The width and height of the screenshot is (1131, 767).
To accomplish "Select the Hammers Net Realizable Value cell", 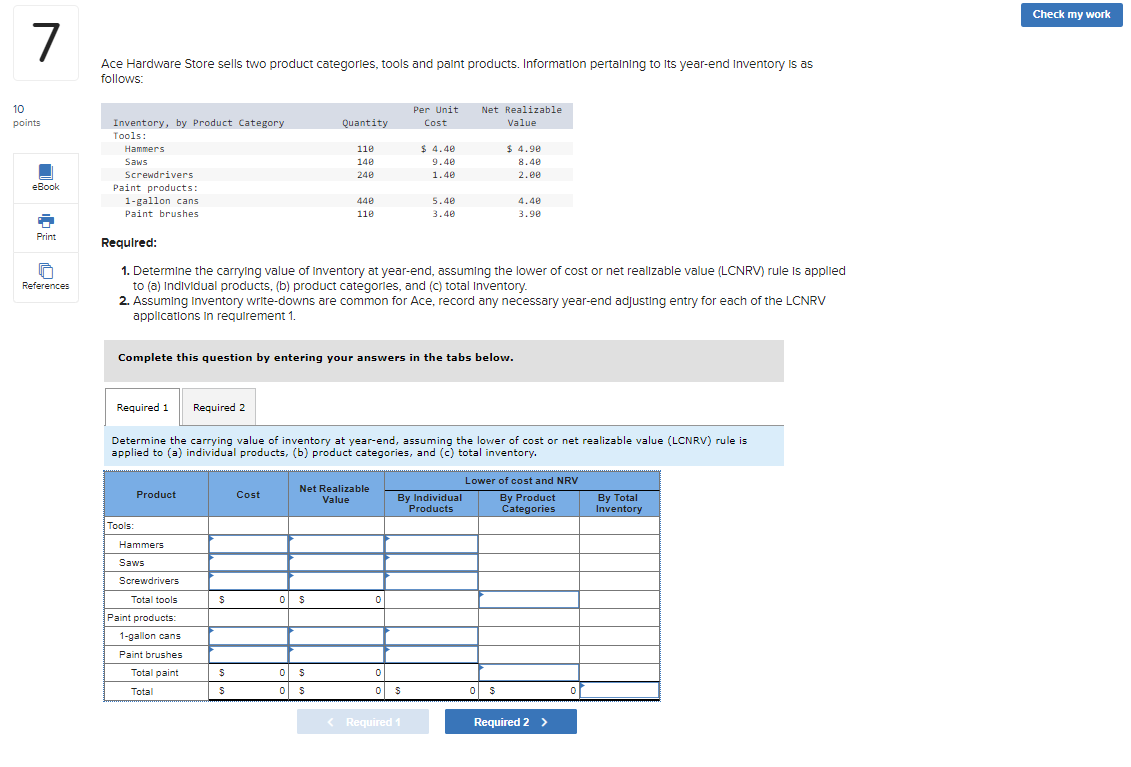I will pyautogui.click(x=336, y=544).
